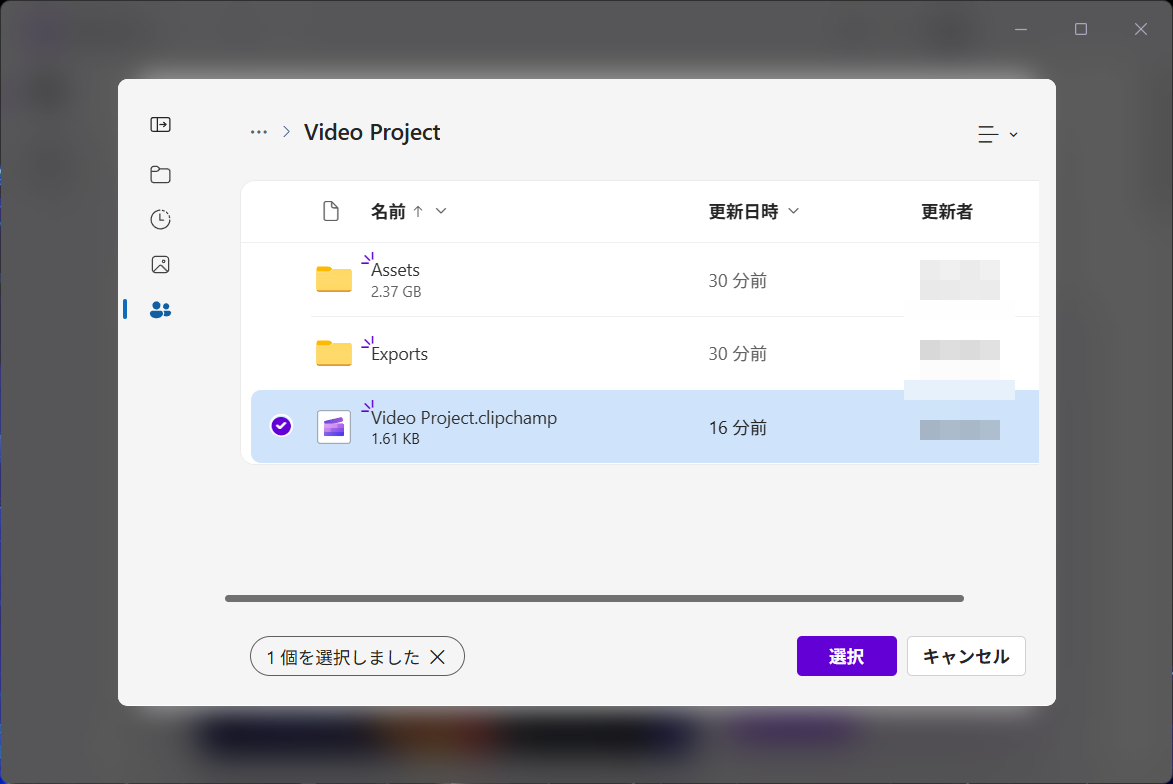The image size is (1173, 784).
Task: Click the 1 個を選択しました selection pill
Action: click(357, 656)
